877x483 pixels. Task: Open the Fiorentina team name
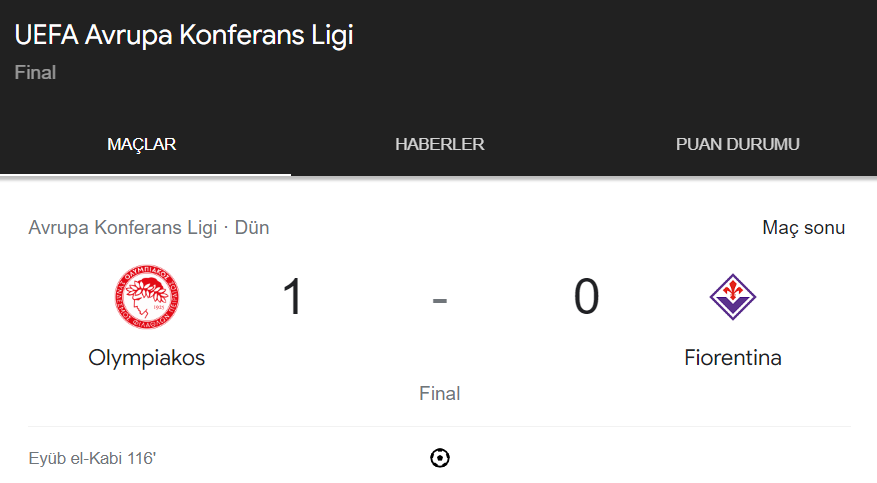click(733, 357)
